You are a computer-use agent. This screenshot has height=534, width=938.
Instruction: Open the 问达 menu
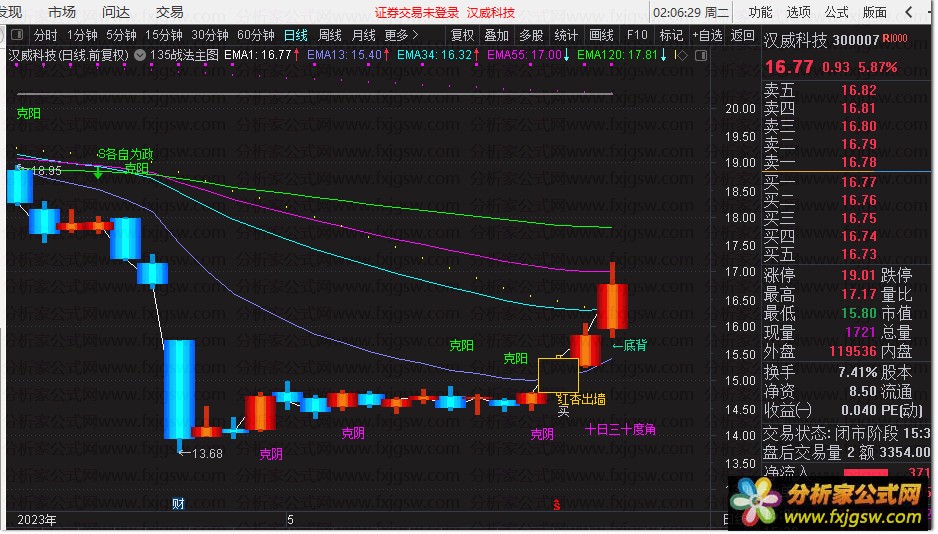116,12
